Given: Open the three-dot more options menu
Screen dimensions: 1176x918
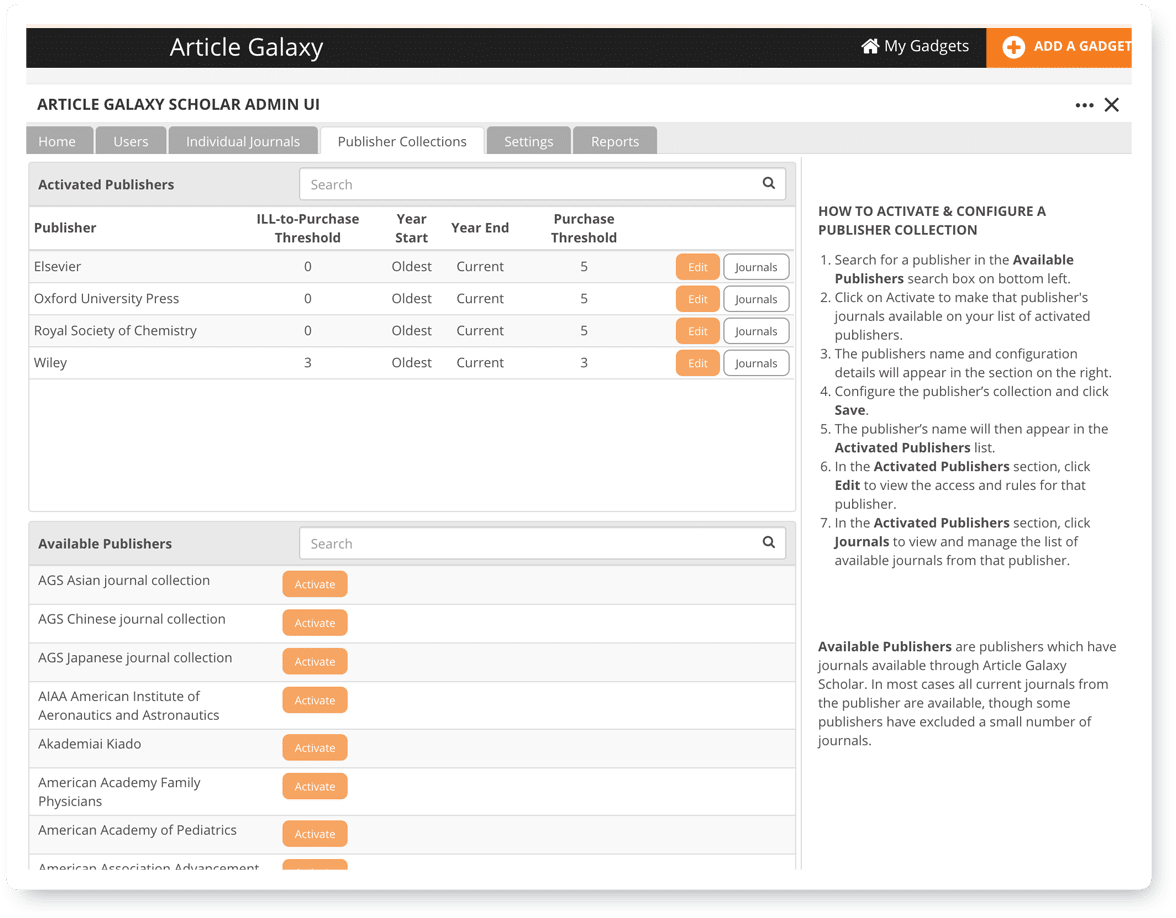Looking at the screenshot, I should pyautogui.click(x=1084, y=105).
